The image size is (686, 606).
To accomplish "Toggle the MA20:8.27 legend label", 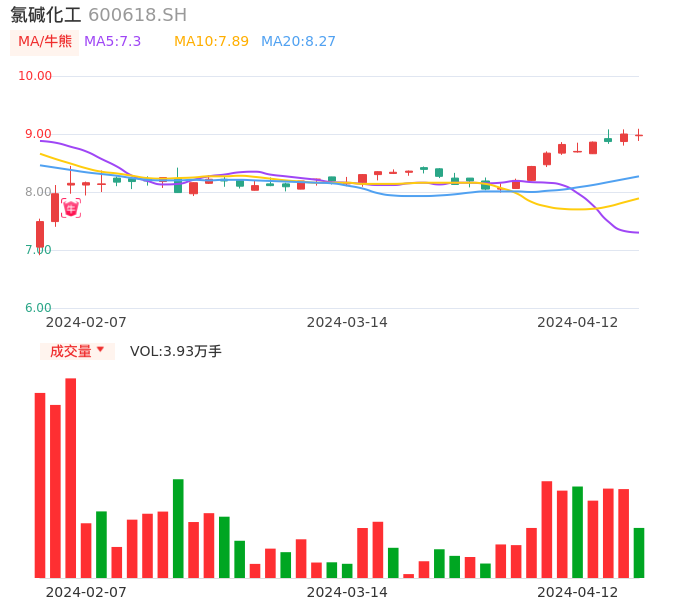I will point(298,41).
